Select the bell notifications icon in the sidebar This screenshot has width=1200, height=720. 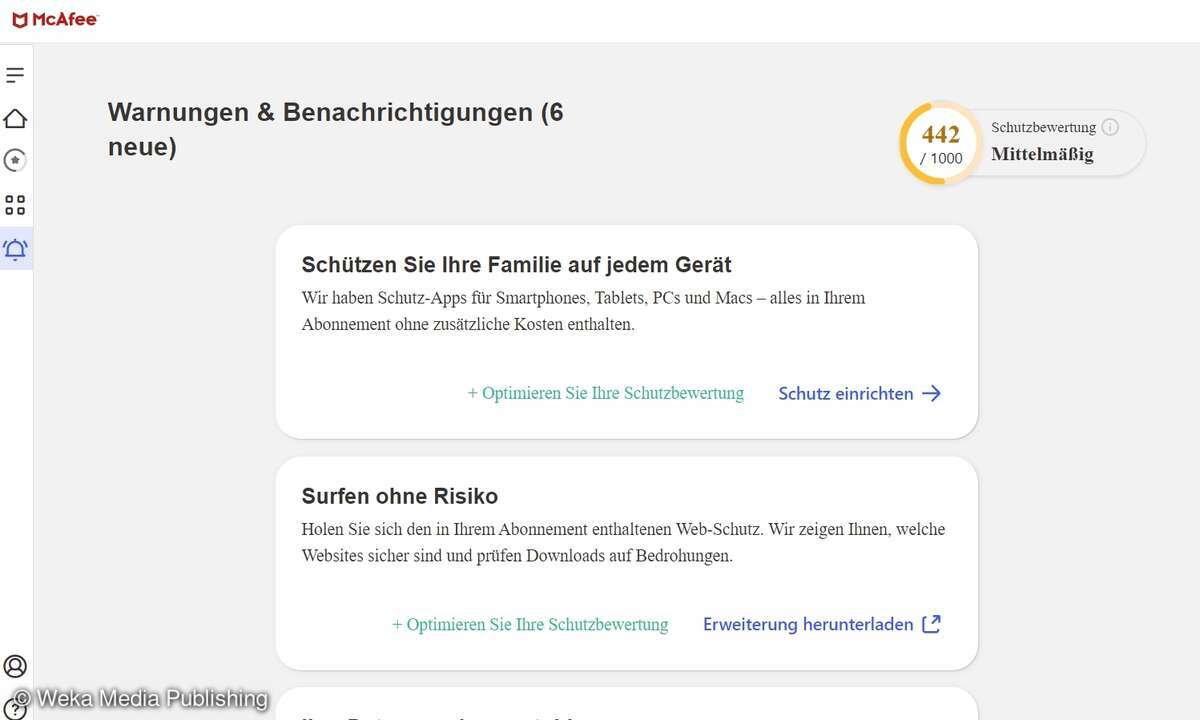[x=15, y=249]
